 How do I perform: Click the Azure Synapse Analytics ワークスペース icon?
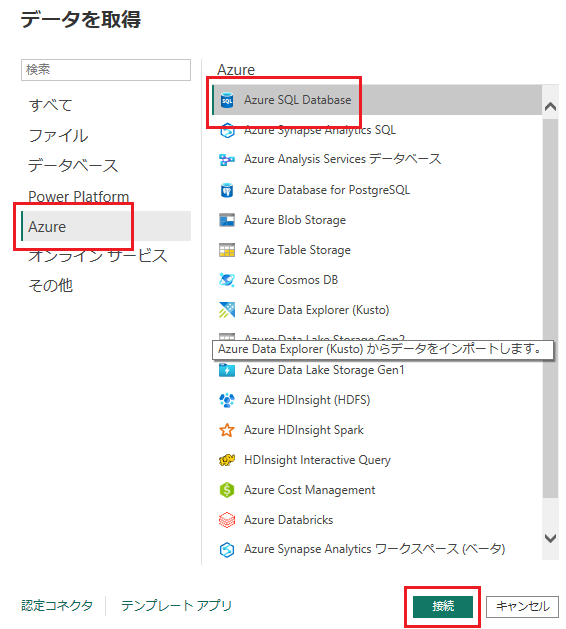click(227, 549)
